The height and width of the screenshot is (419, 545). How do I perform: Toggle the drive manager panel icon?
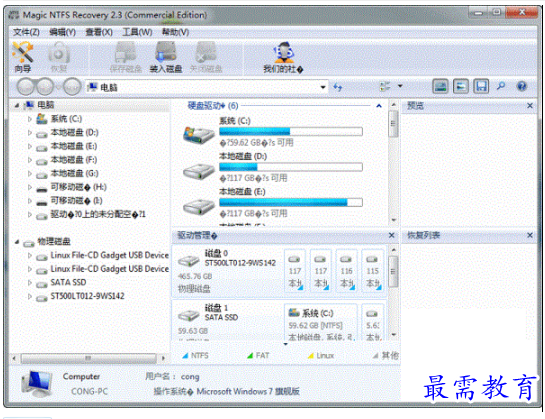pyautogui.click(x=440, y=86)
